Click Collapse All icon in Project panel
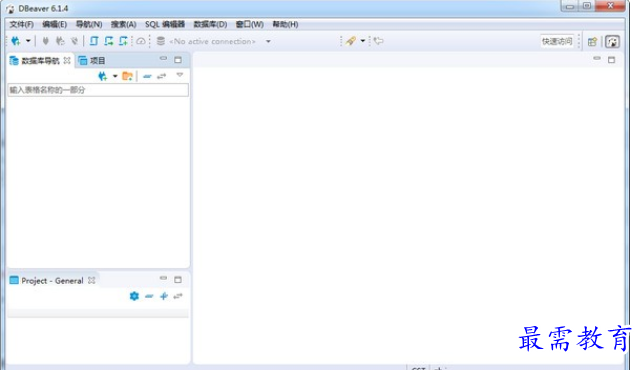 tap(149, 296)
